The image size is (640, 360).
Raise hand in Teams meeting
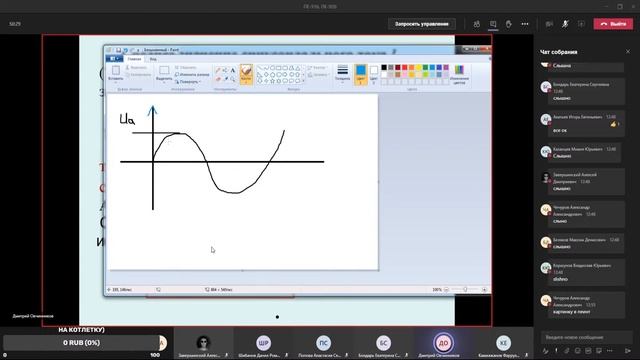[509, 24]
